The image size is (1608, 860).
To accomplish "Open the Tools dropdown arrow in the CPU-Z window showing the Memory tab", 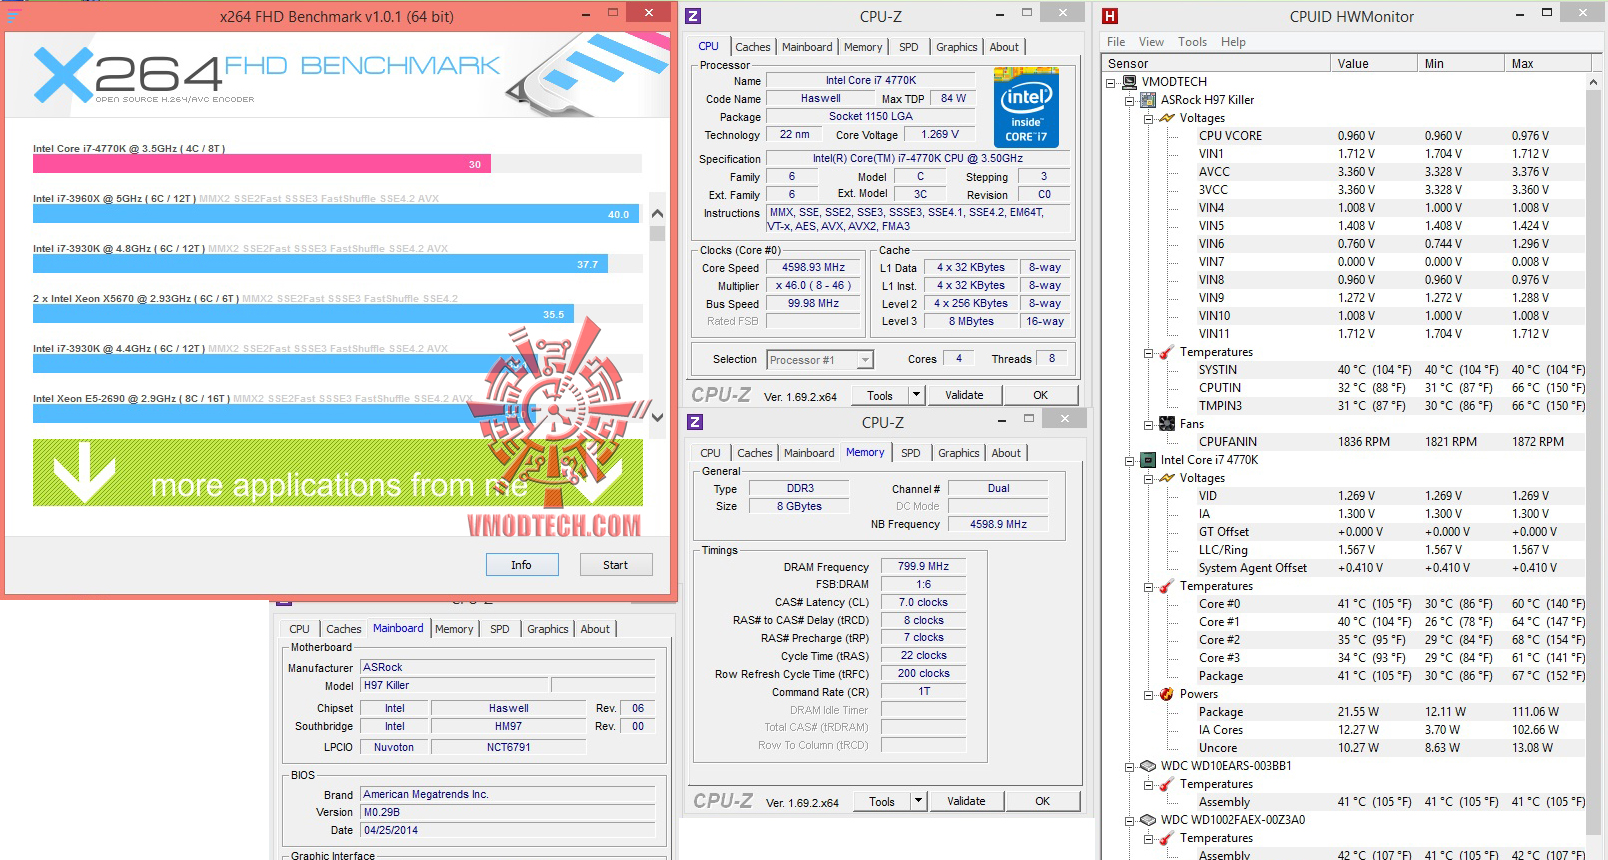I will pos(918,801).
